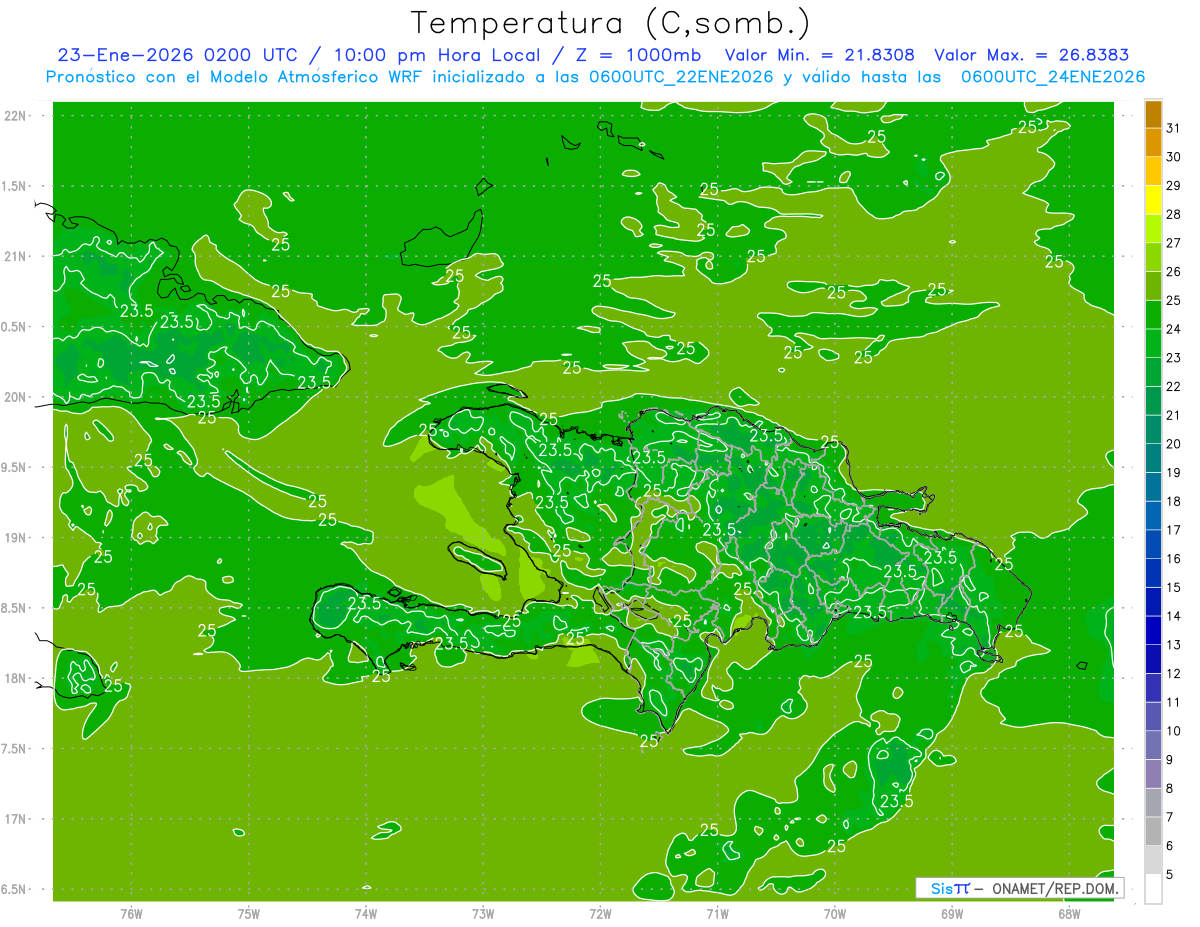The height and width of the screenshot is (927, 1200).
Task: Click the 69W longitude axis label
Action: [952, 913]
